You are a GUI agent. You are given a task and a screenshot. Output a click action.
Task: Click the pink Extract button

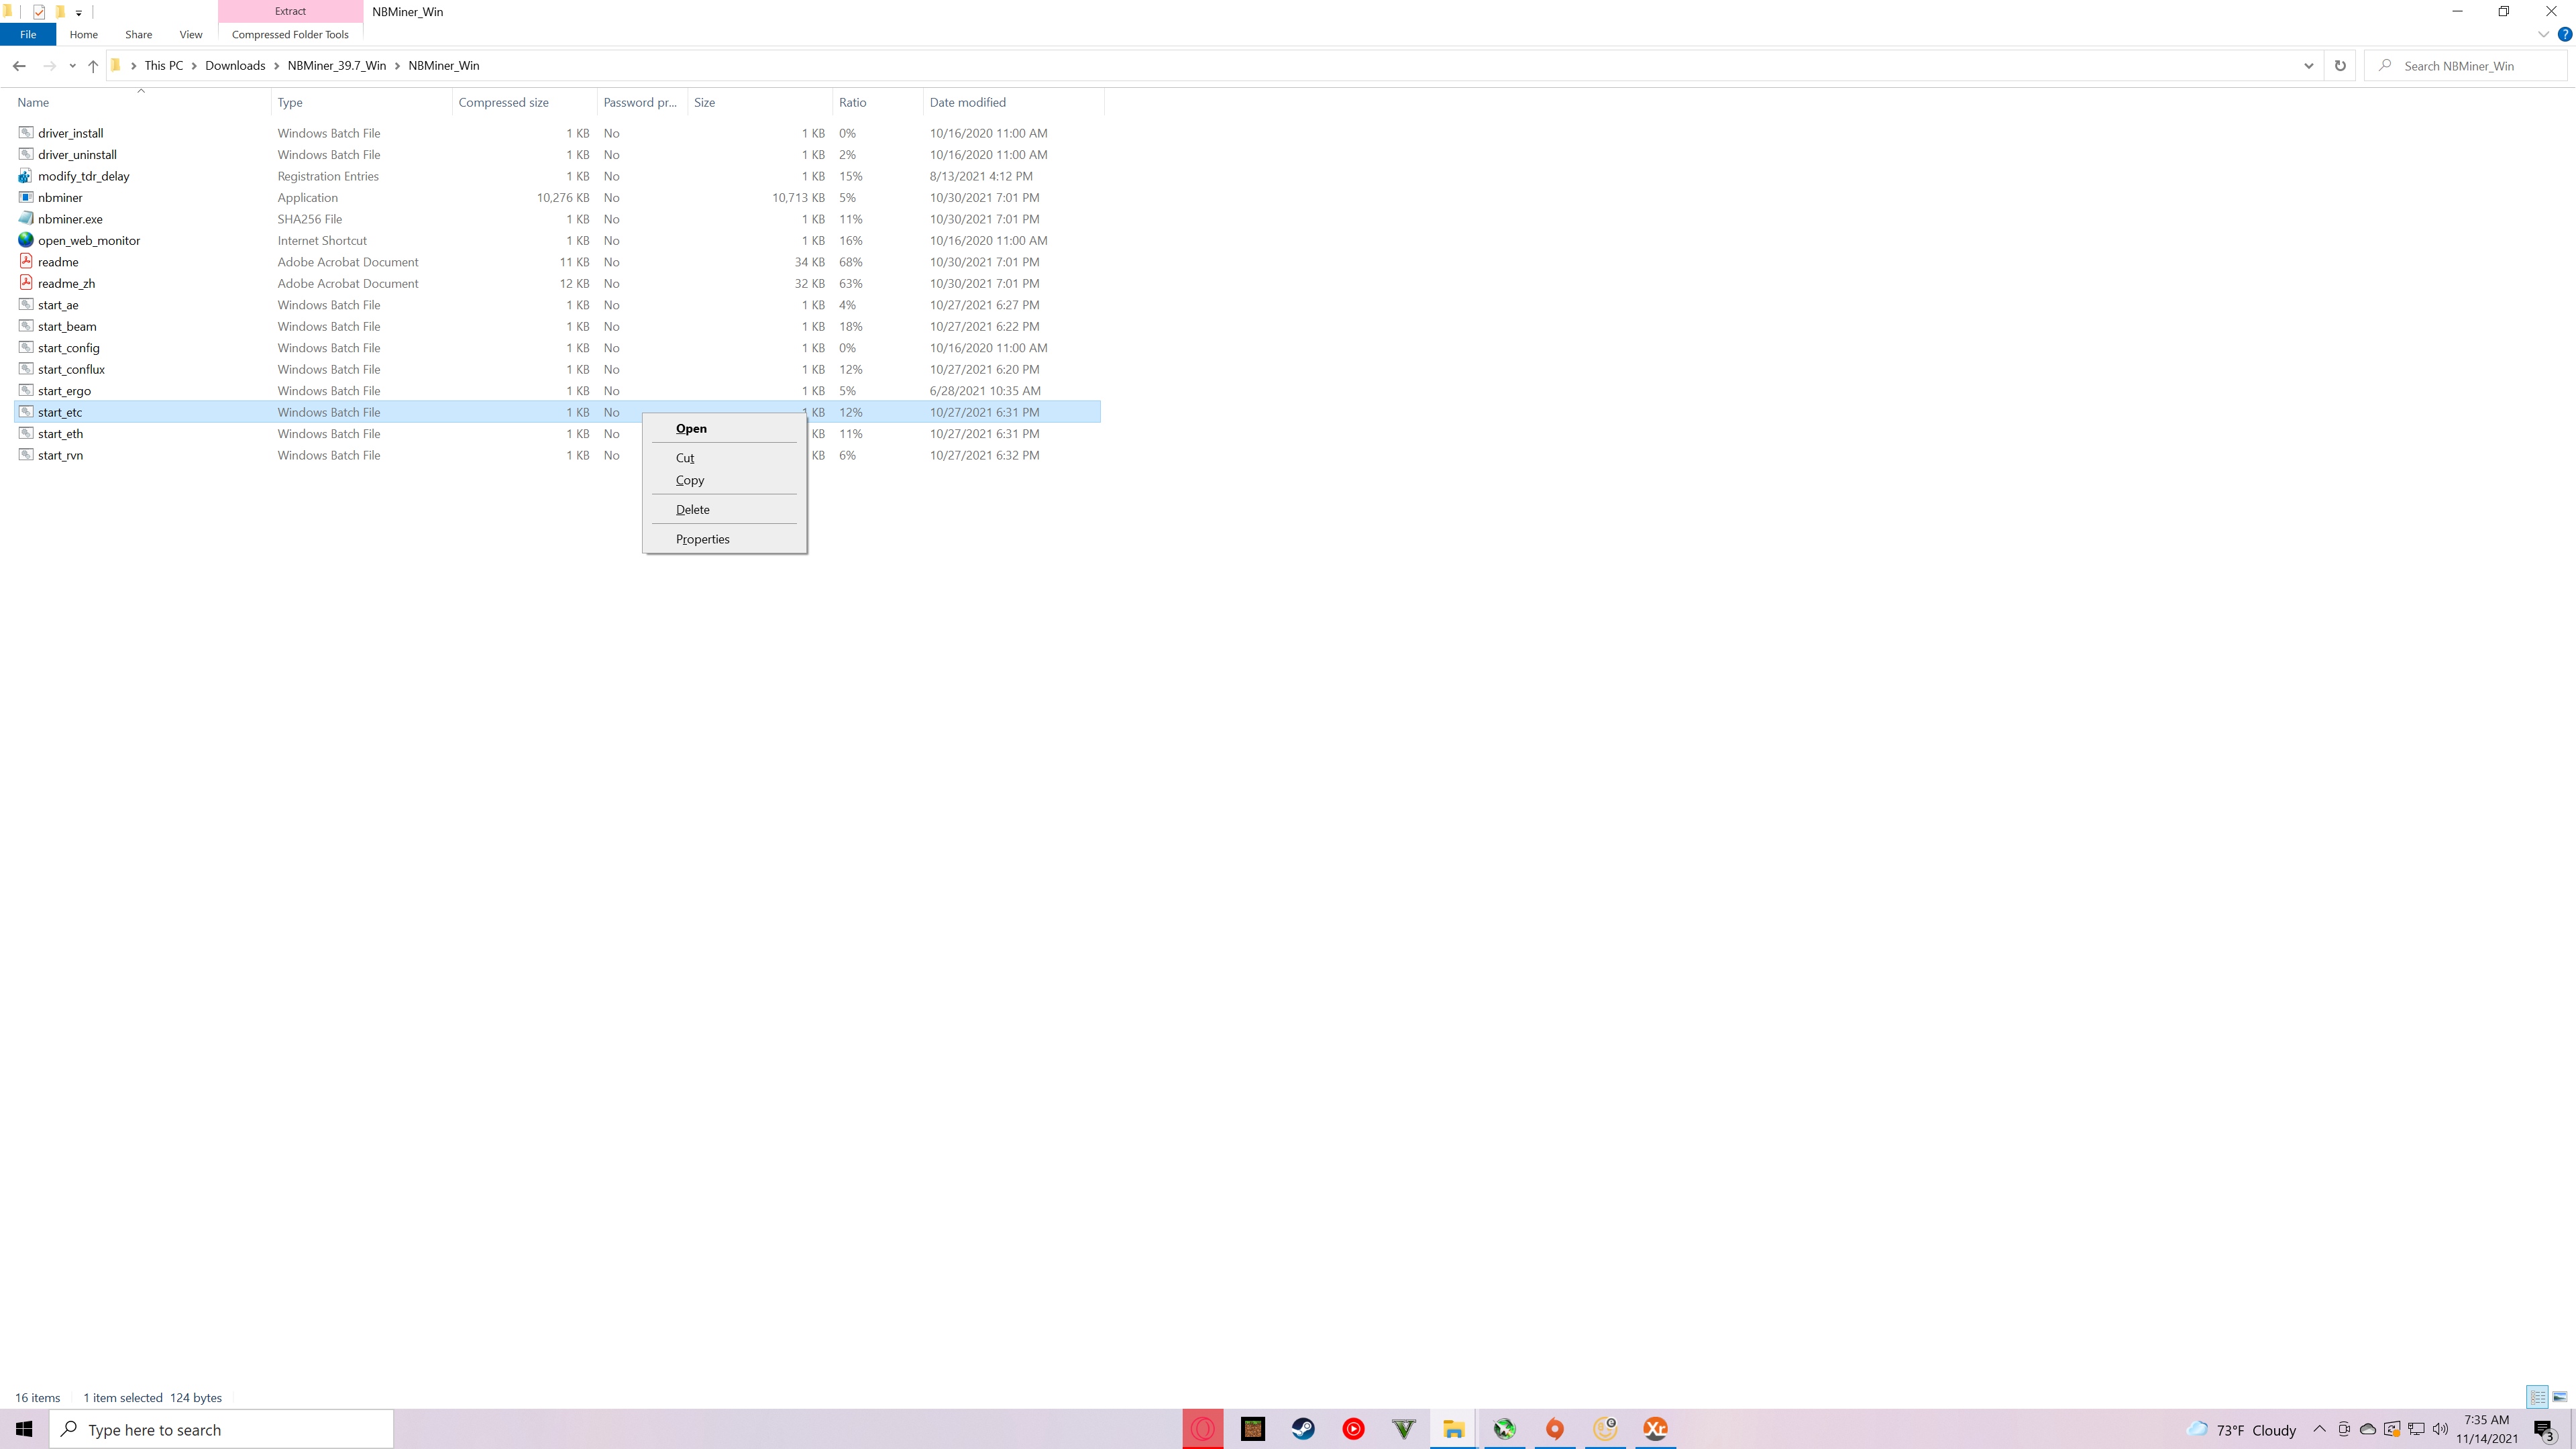pos(290,11)
